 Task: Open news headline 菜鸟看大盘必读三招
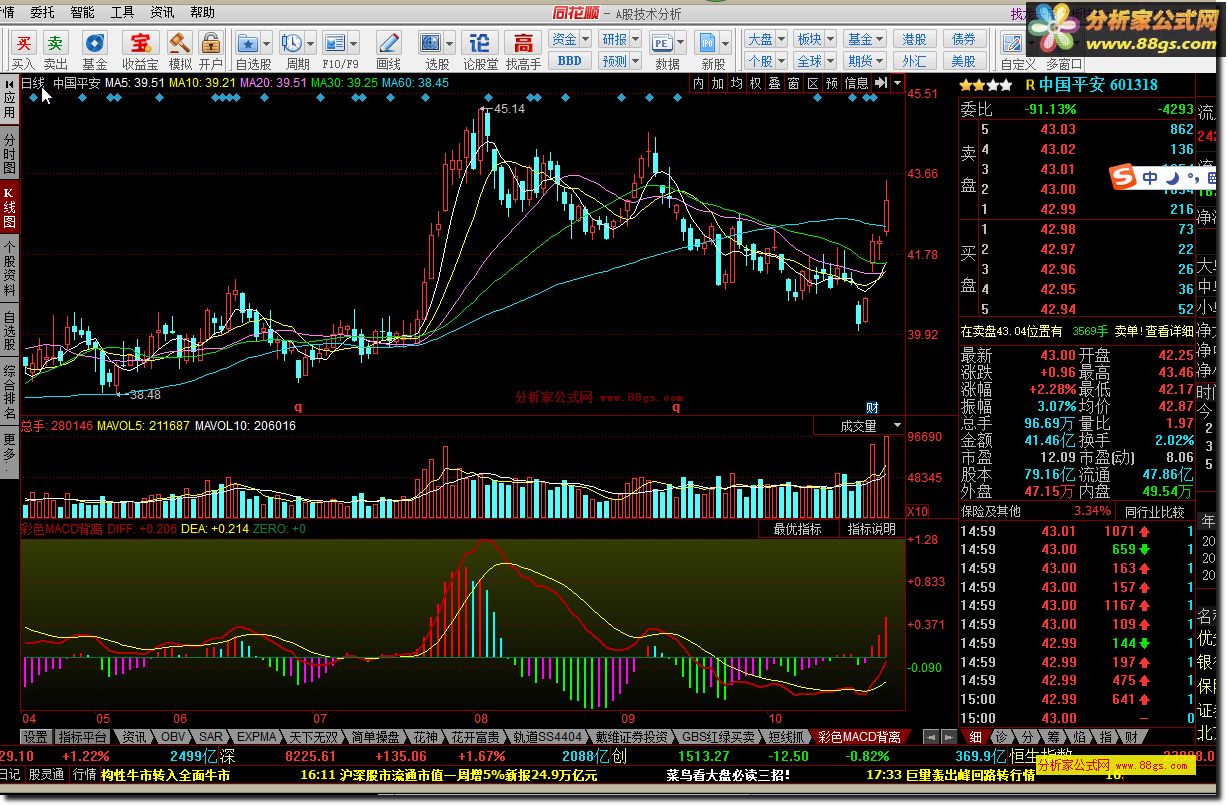pos(728,774)
